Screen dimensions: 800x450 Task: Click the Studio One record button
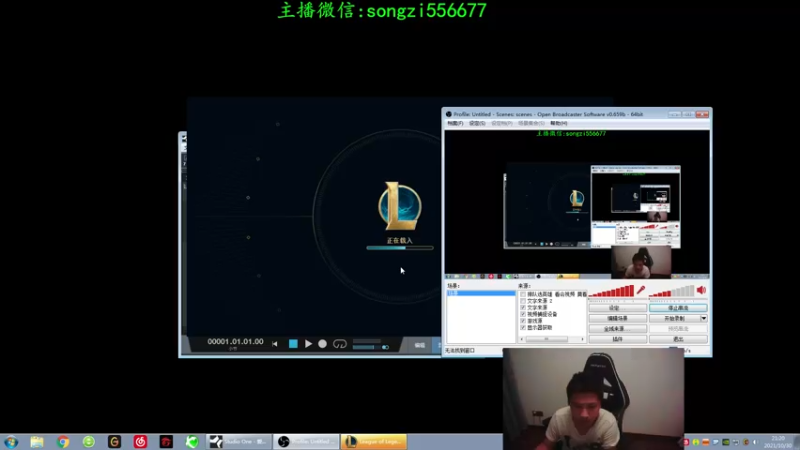(322, 344)
